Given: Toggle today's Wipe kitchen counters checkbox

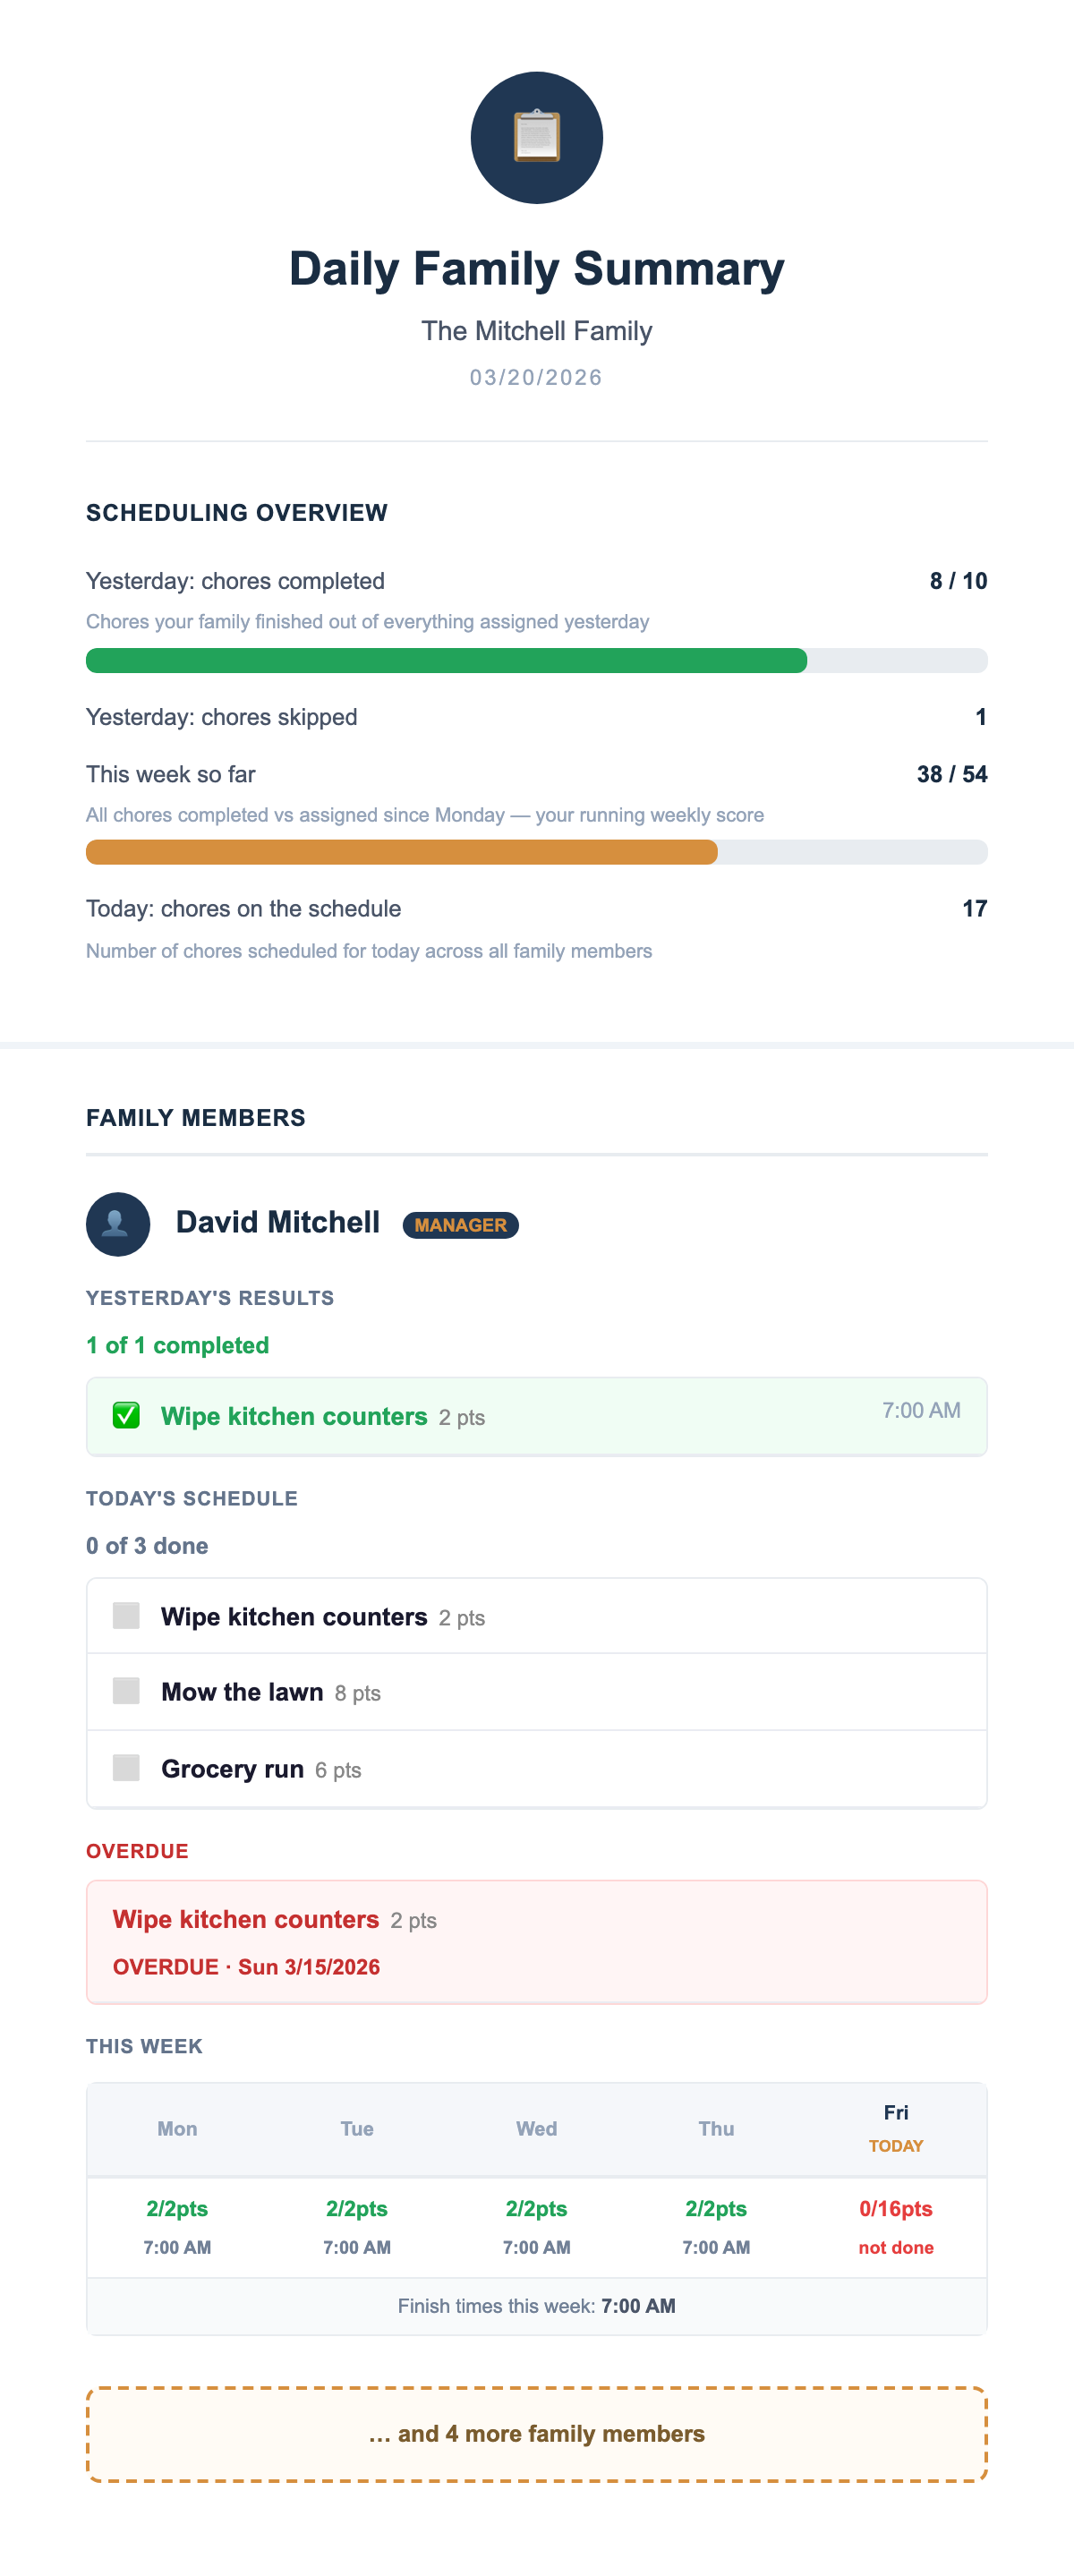Looking at the screenshot, I should (x=126, y=1615).
